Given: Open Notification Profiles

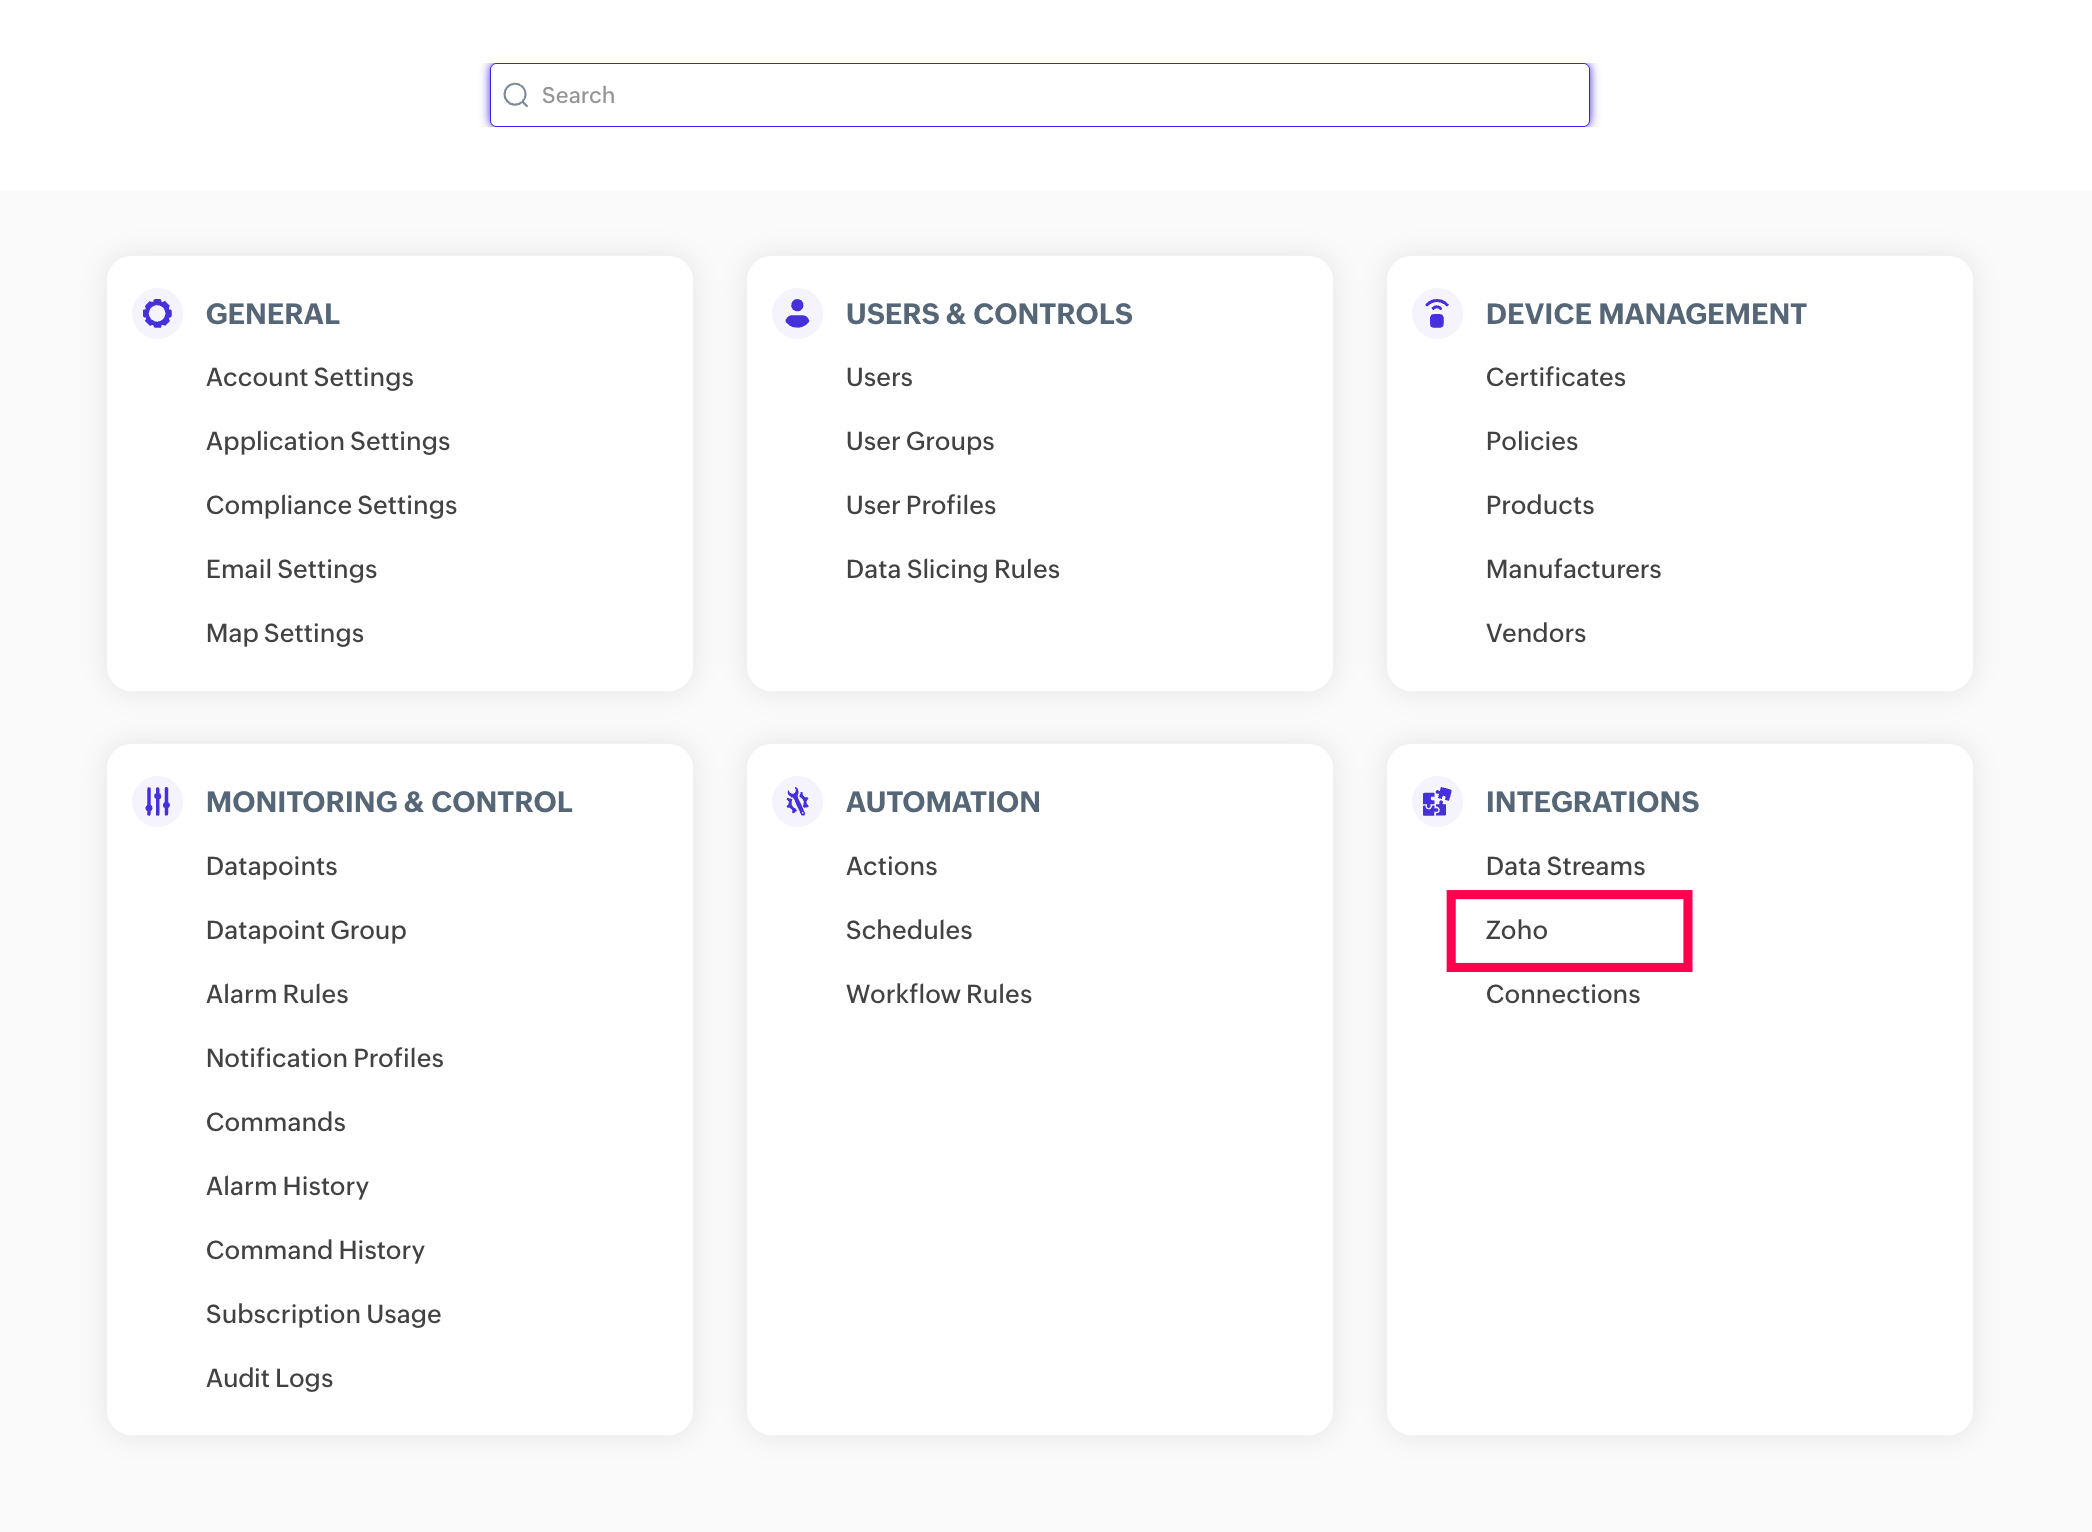Looking at the screenshot, I should [x=324, y=1058].
